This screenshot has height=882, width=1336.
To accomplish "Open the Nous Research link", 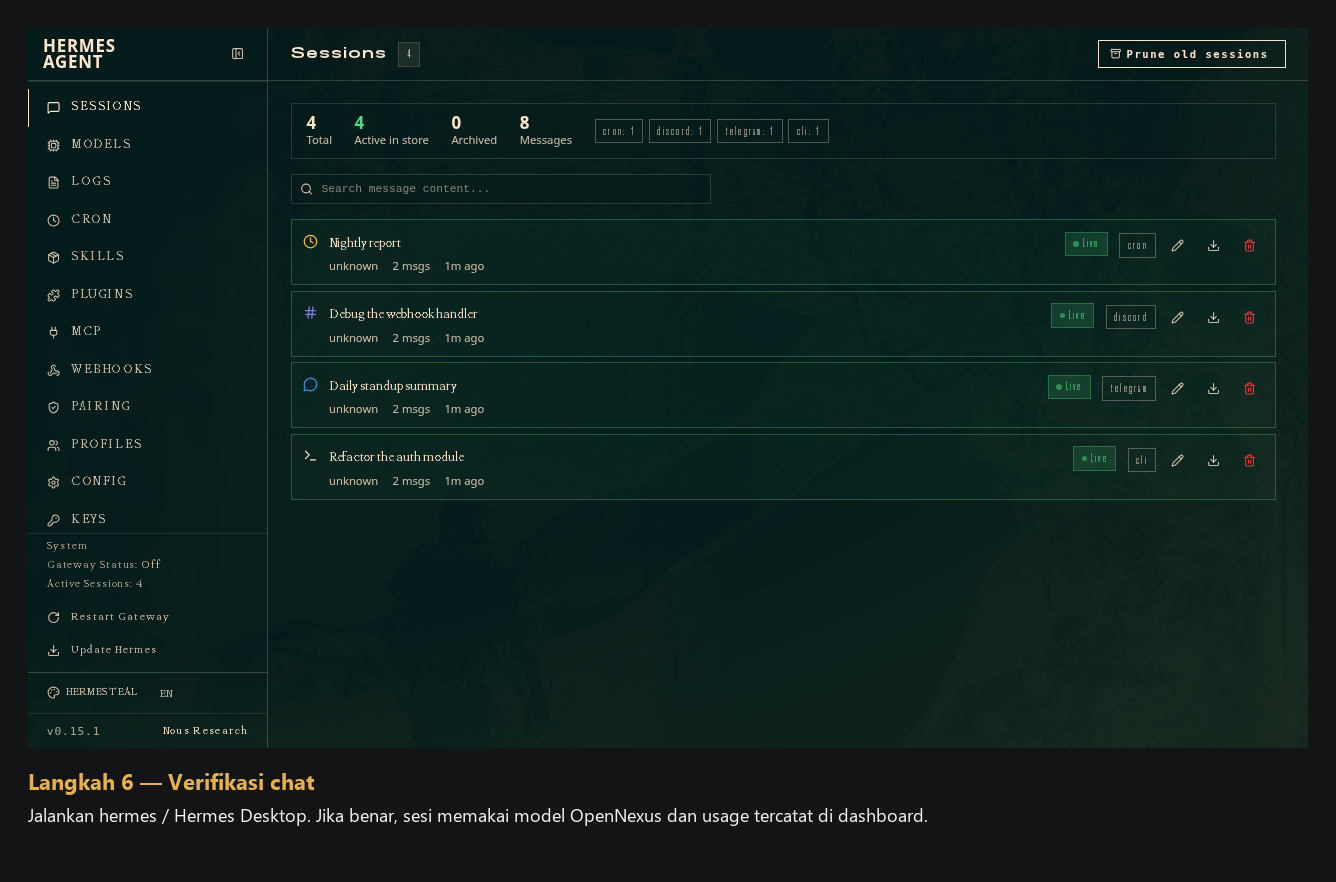I will click(205, 731).
